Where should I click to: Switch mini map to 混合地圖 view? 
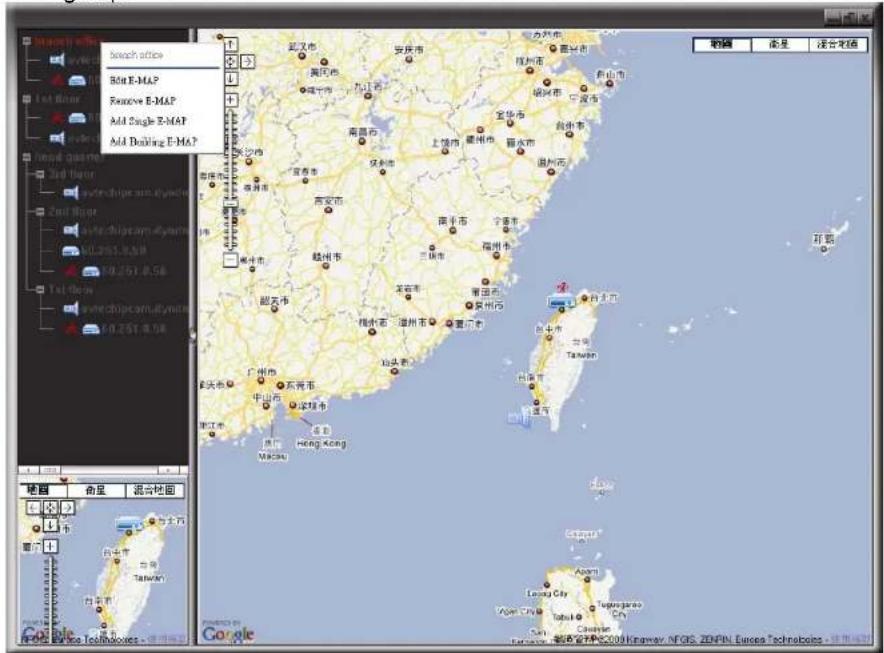[x=154, y=490]
